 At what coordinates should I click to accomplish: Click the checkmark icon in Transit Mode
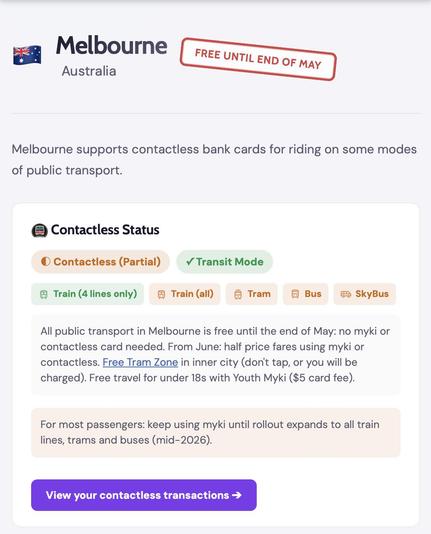(190, 262)
